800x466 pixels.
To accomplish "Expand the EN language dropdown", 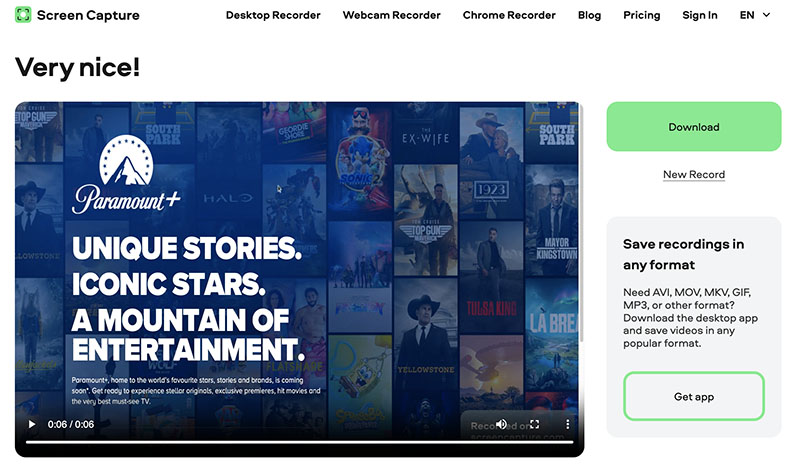I will (x=755, y=15).
